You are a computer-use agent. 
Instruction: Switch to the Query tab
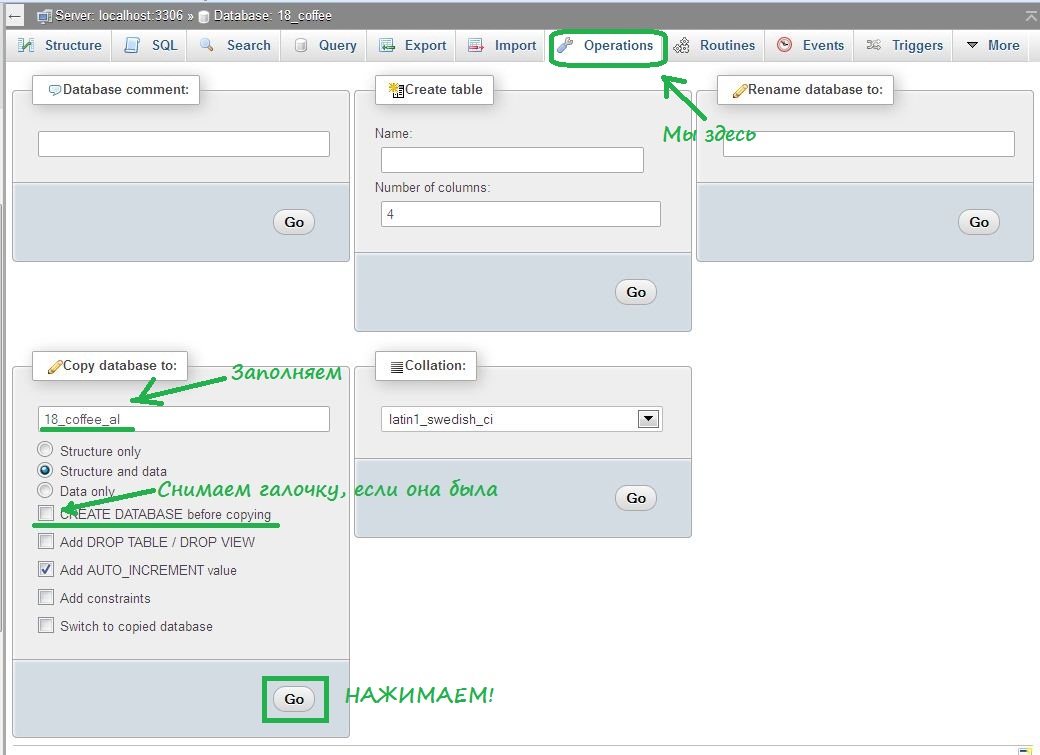[326, 45]
